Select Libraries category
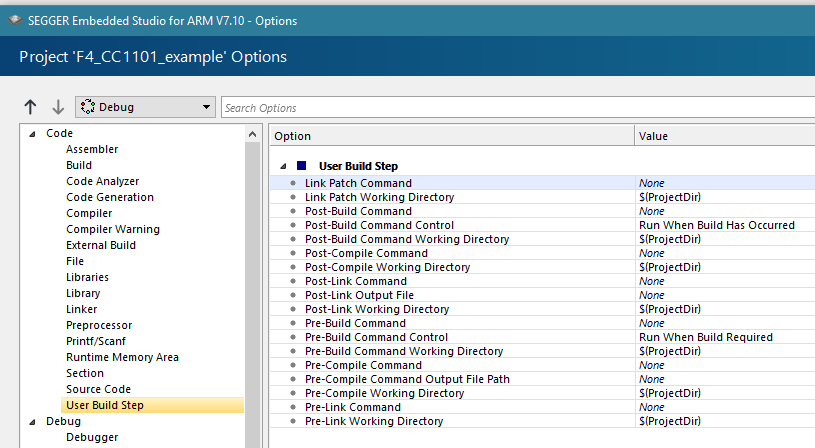This screenshot has height=448, width=815. tap(87, 278)
